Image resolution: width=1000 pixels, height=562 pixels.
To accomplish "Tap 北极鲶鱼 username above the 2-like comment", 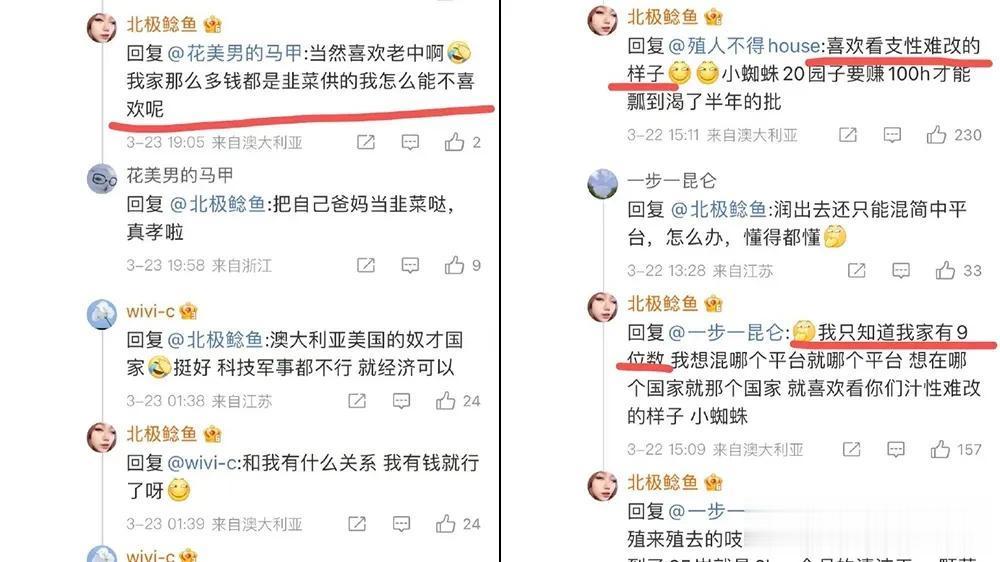I will pos(162,24).
